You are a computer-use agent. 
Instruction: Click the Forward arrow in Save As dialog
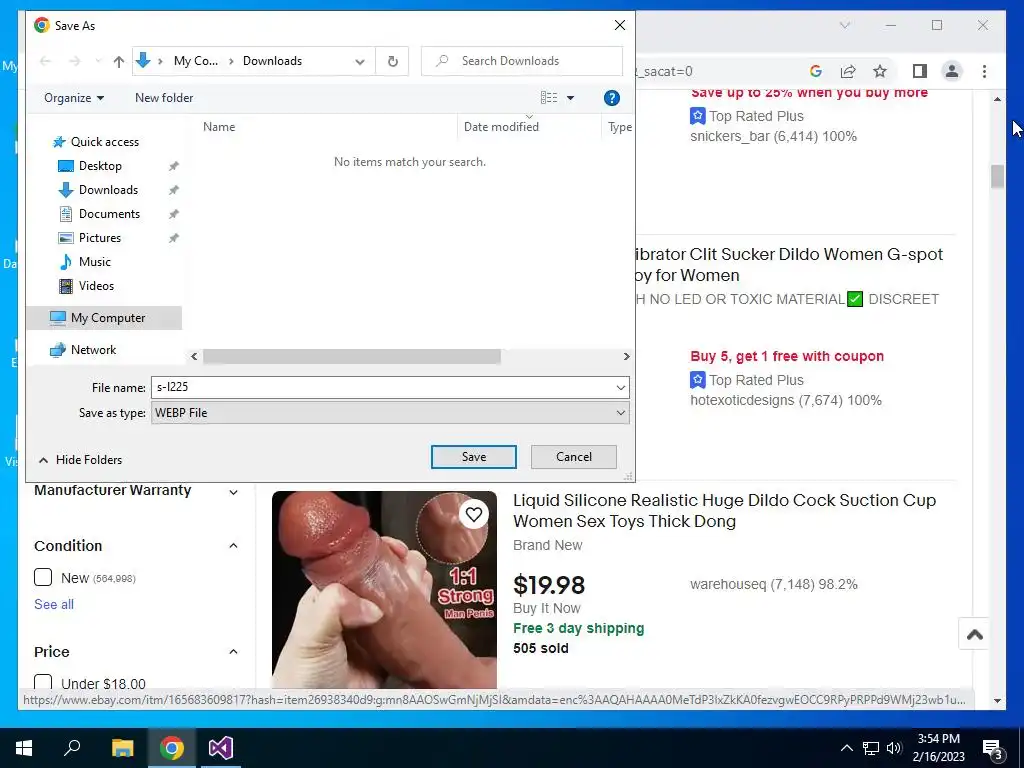coord(75,61)
